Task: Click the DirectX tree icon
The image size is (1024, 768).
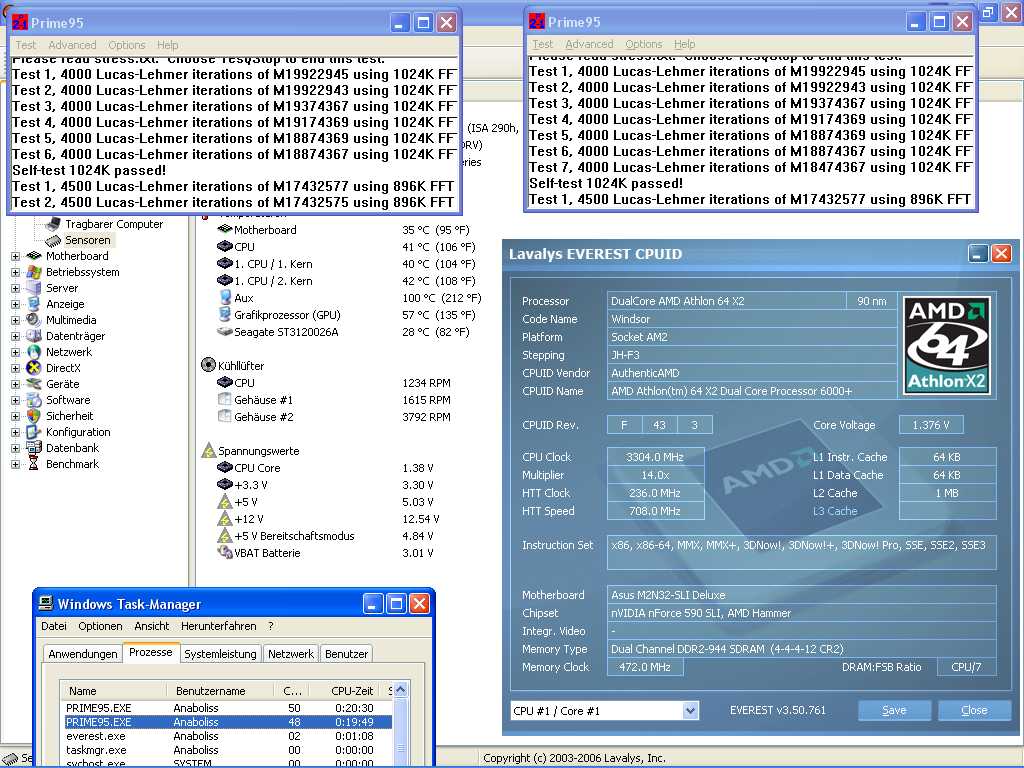Action: pos(34,368)
